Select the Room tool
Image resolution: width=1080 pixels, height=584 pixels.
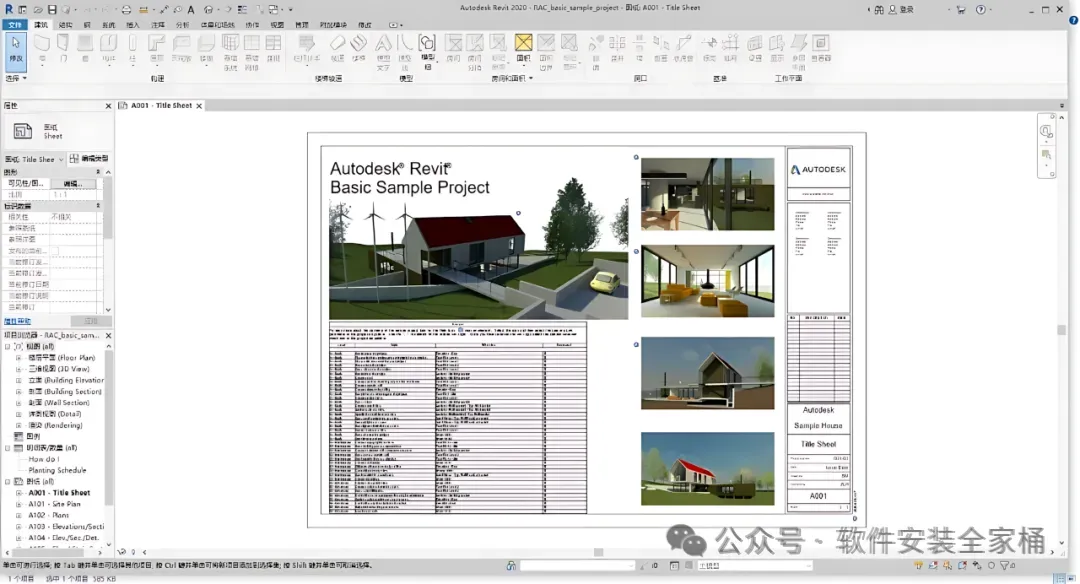click(x=453, y=48)
